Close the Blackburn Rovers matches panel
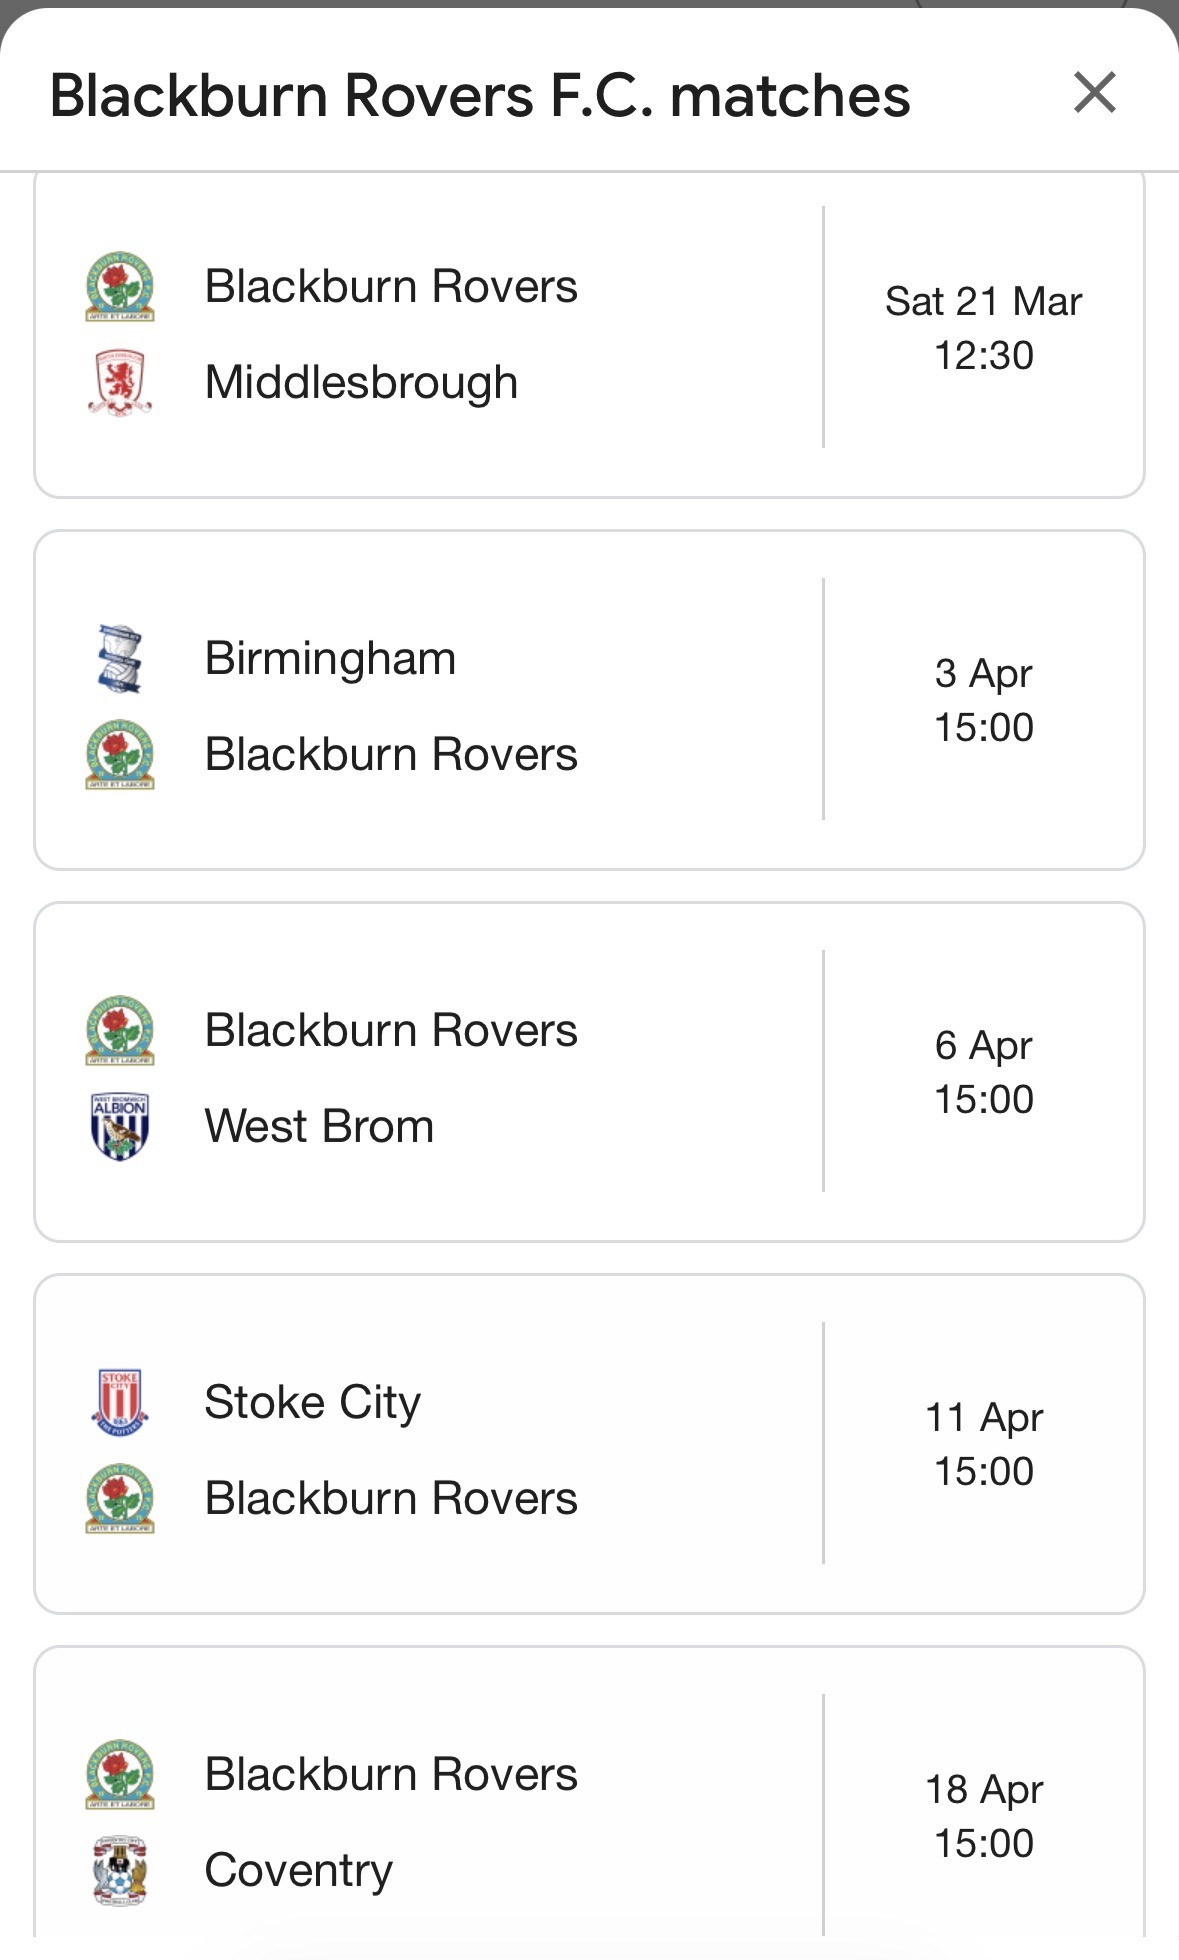The width and height of the screenshot is (1179, 1960). 1094,93
